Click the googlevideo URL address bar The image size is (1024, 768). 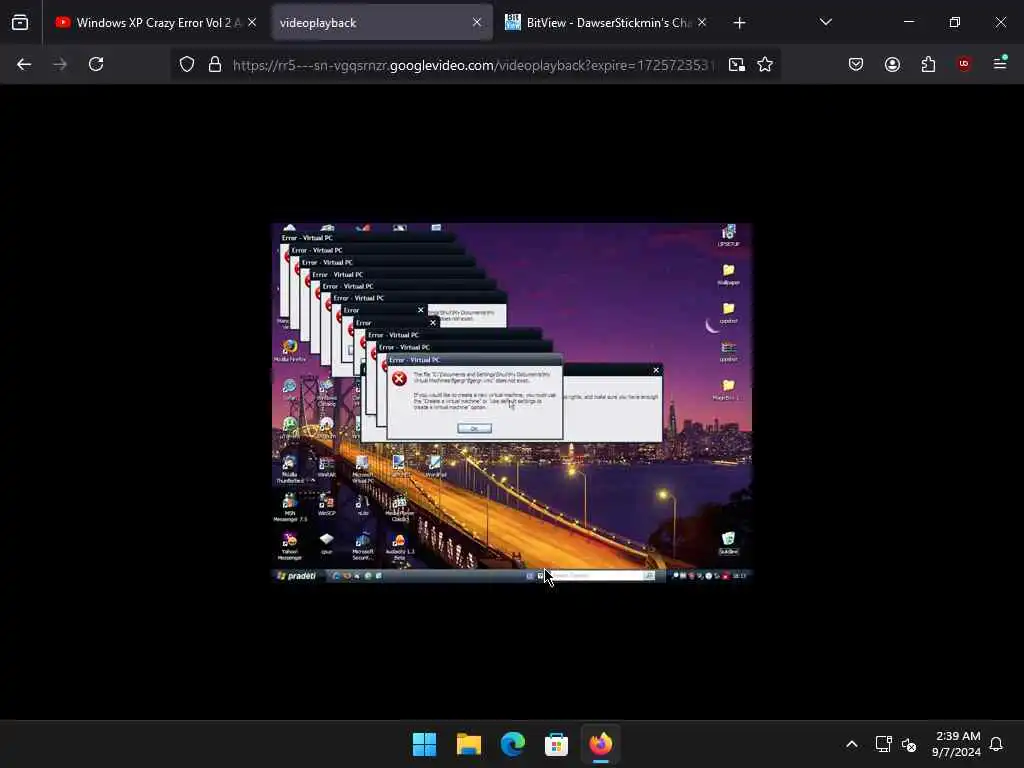(473, 65)
